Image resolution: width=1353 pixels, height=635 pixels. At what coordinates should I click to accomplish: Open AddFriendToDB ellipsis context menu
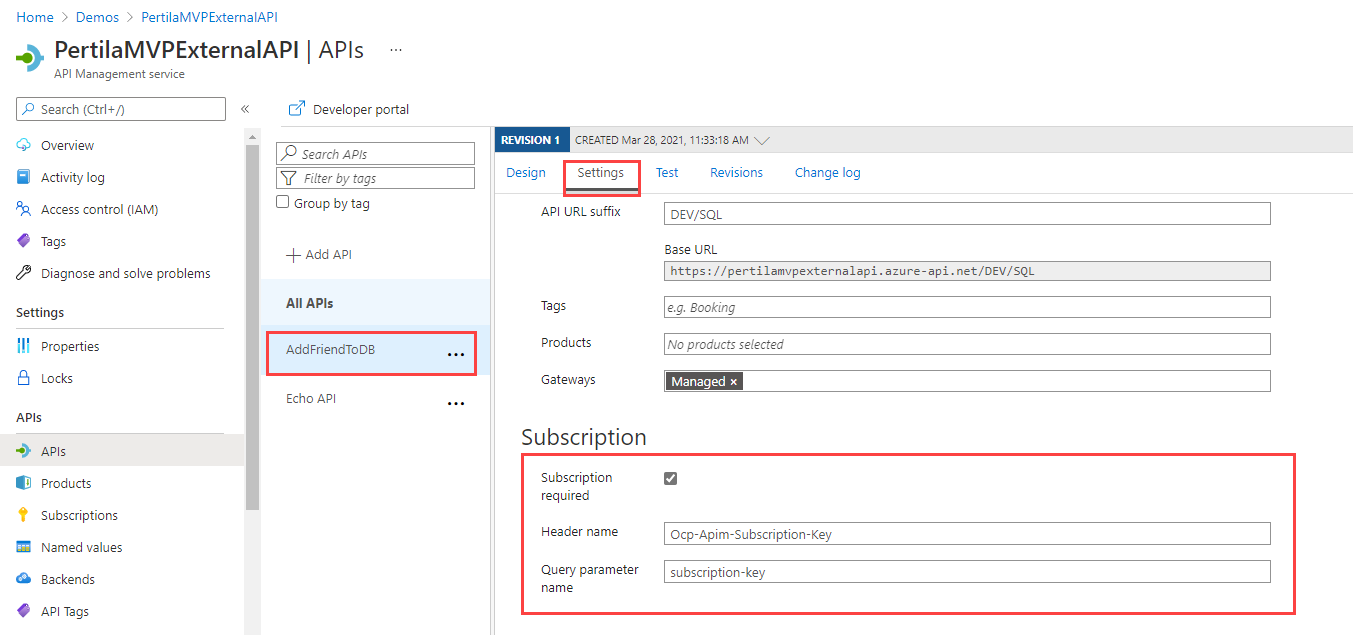[x=456, y=355]
